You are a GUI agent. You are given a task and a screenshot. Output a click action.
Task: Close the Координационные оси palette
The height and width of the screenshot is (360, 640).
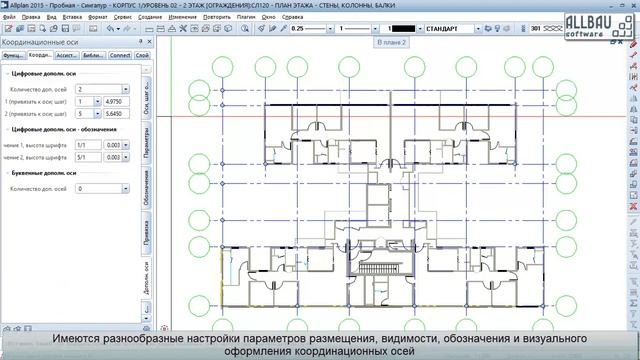(x=149, y=41)
